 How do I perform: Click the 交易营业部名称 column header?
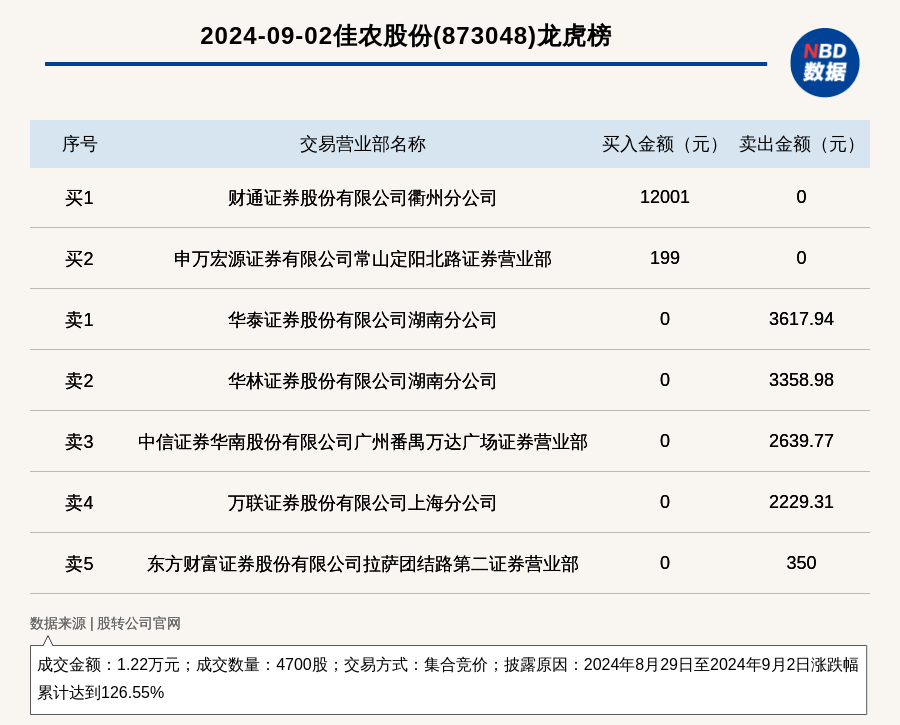[362, 144]
